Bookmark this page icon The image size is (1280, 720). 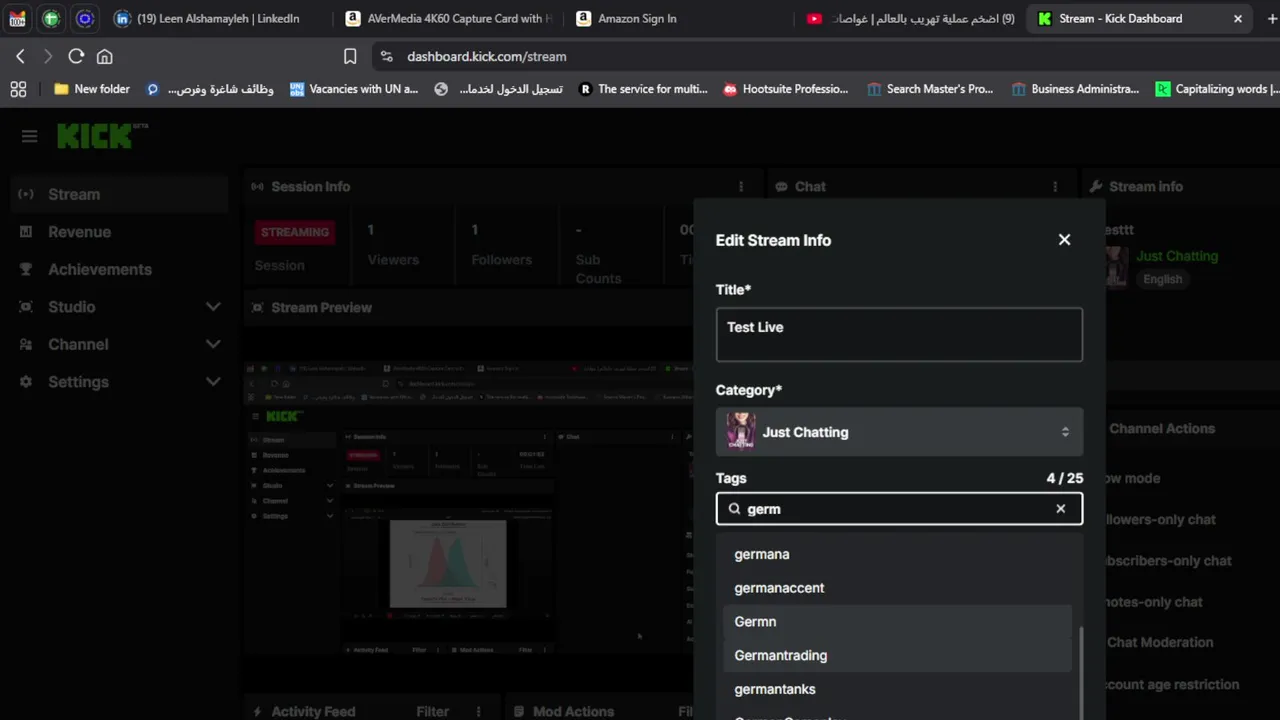(x=350, y=57)
